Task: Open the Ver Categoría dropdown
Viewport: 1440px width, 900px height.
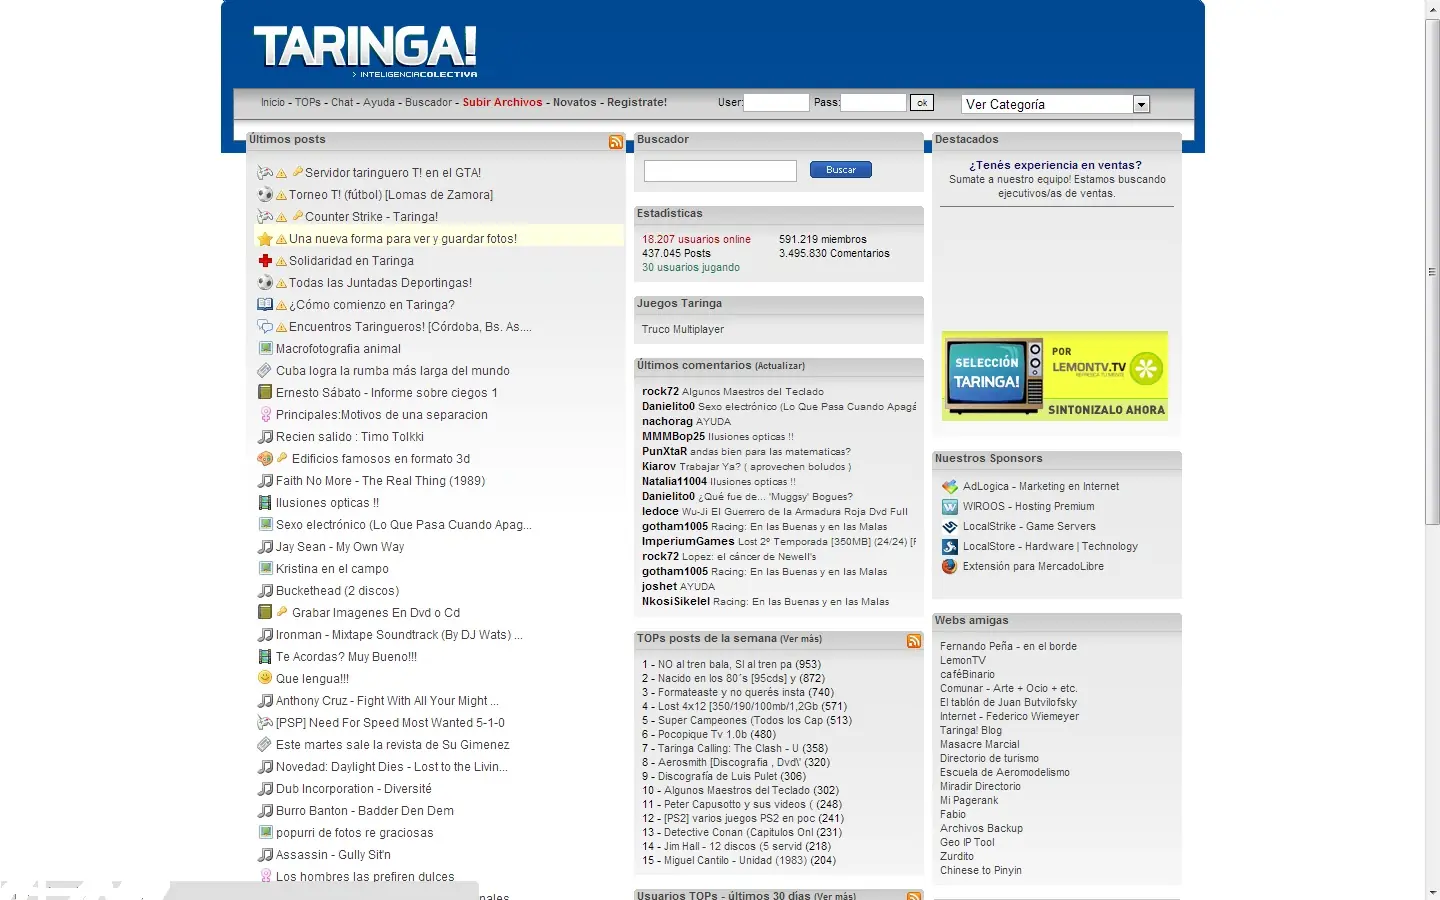Action: [1056, 104]
